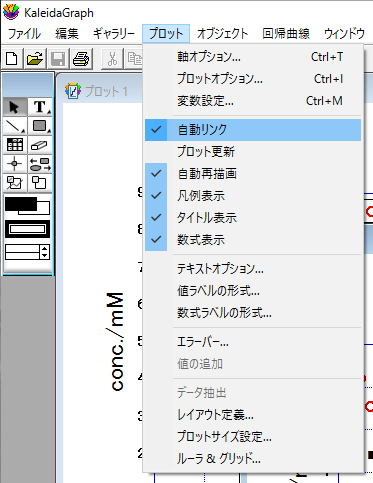Open the ウィンドウ menu
This screenshot has width=373, height=483.
[x=345, y=34]
